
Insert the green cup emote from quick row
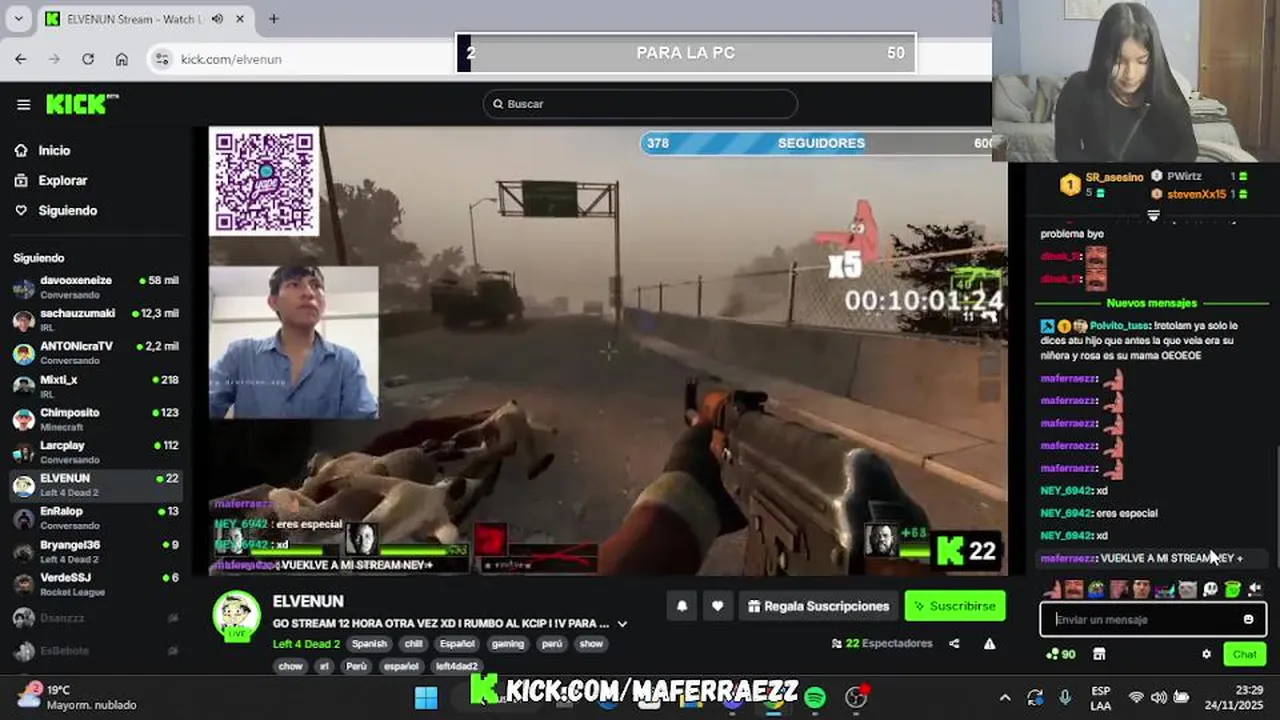click(1232, 589)
